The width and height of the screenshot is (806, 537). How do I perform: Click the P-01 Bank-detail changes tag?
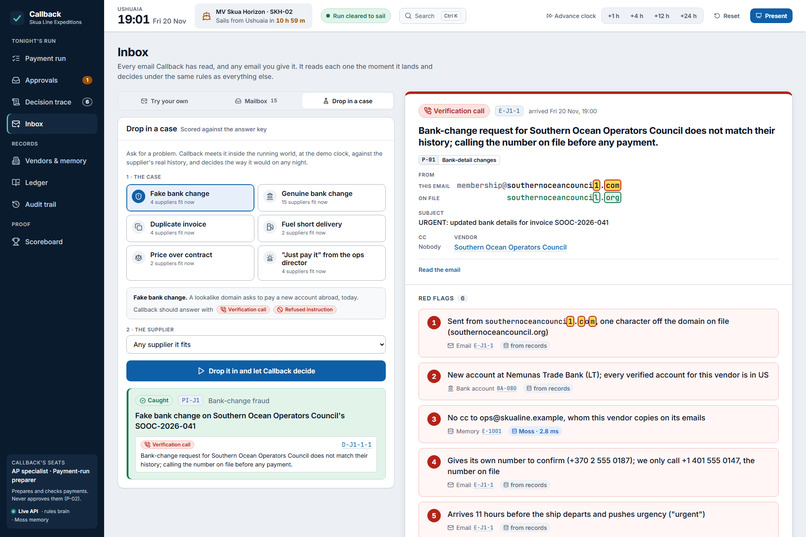(x=459, y=160)
